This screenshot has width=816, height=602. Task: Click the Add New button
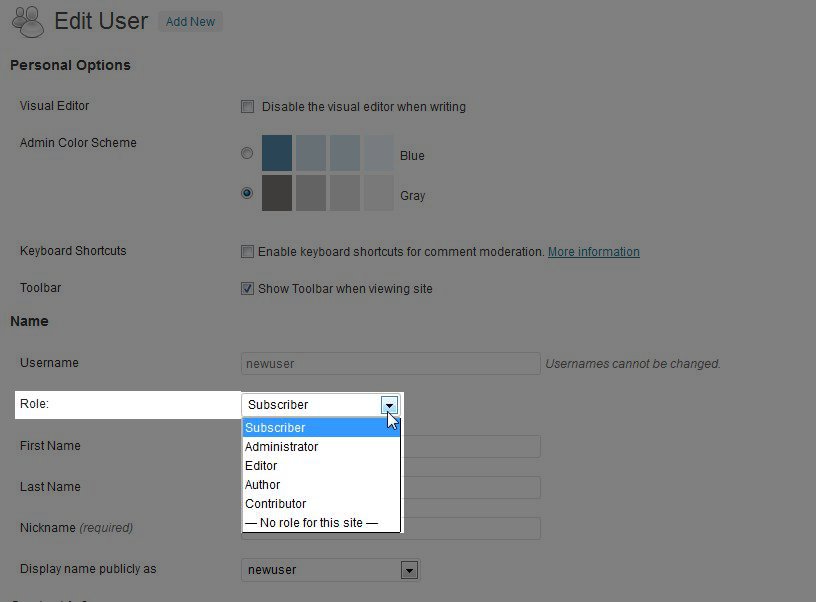point(190,21)
